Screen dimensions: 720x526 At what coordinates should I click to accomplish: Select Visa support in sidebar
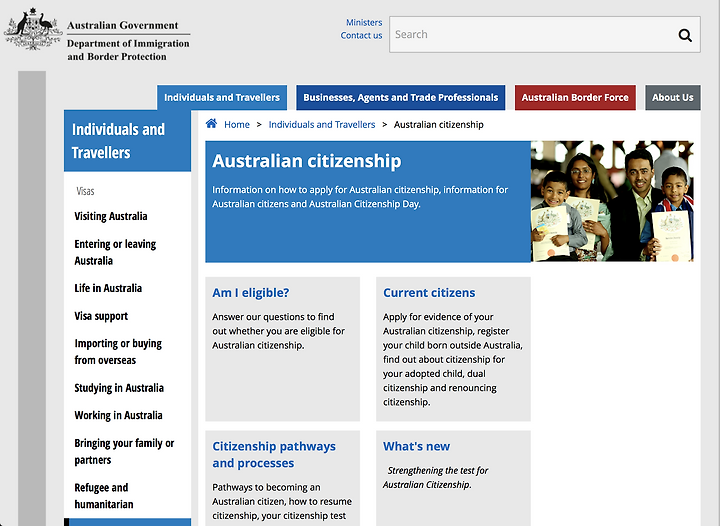[x=101, y=316]
